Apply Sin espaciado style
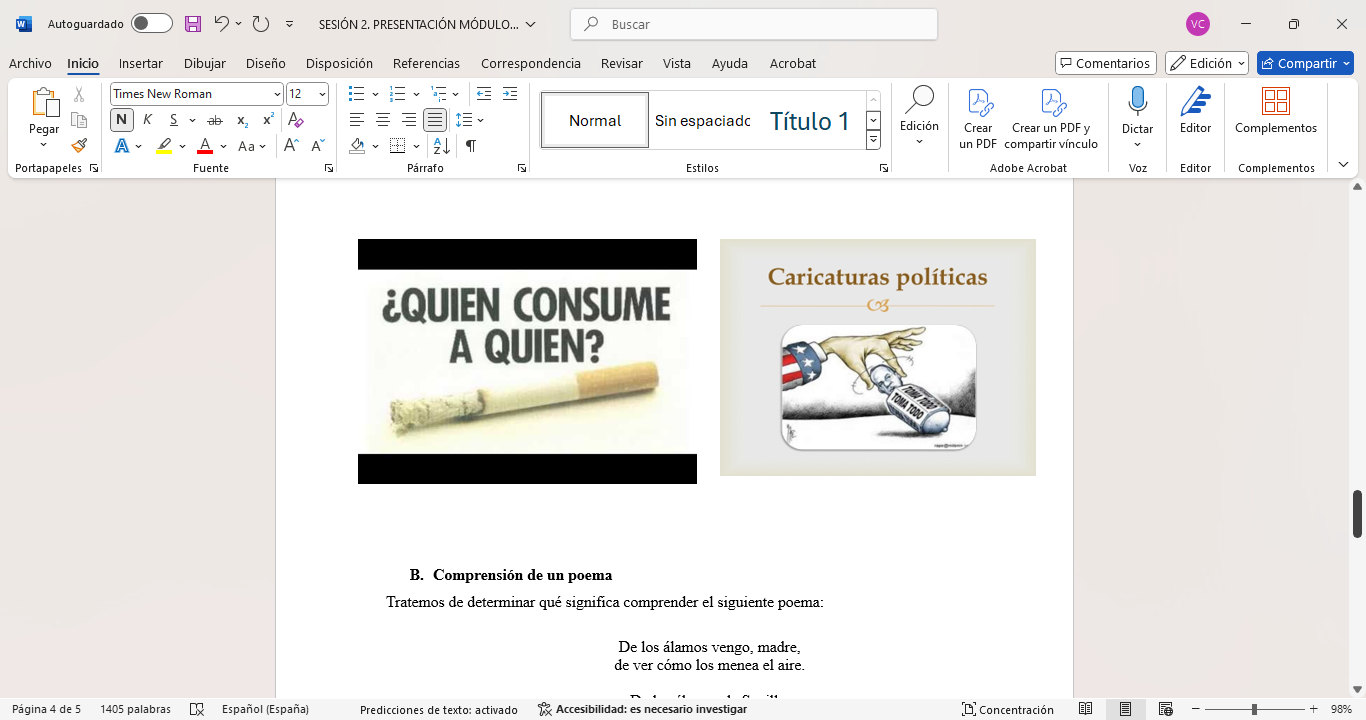Screen dimensions: 1366x720 703,121
